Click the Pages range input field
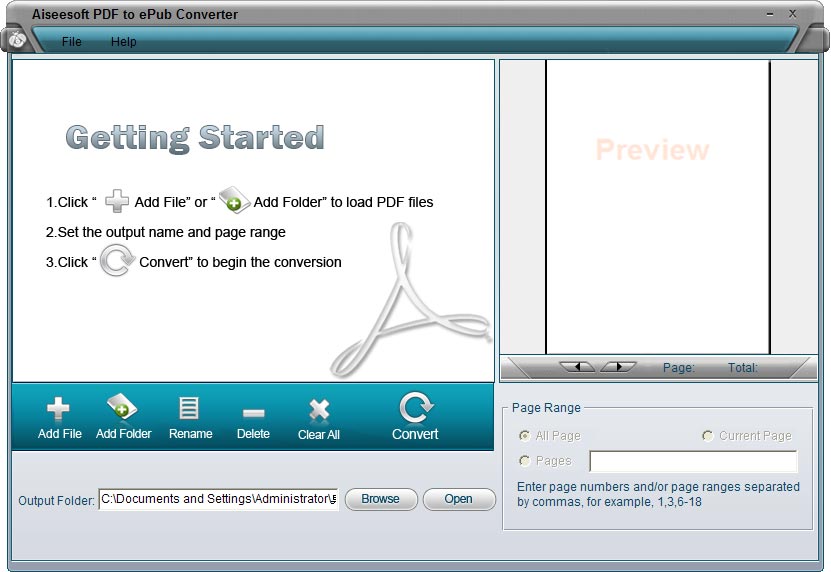831x572 pixels. click(693, 461)
